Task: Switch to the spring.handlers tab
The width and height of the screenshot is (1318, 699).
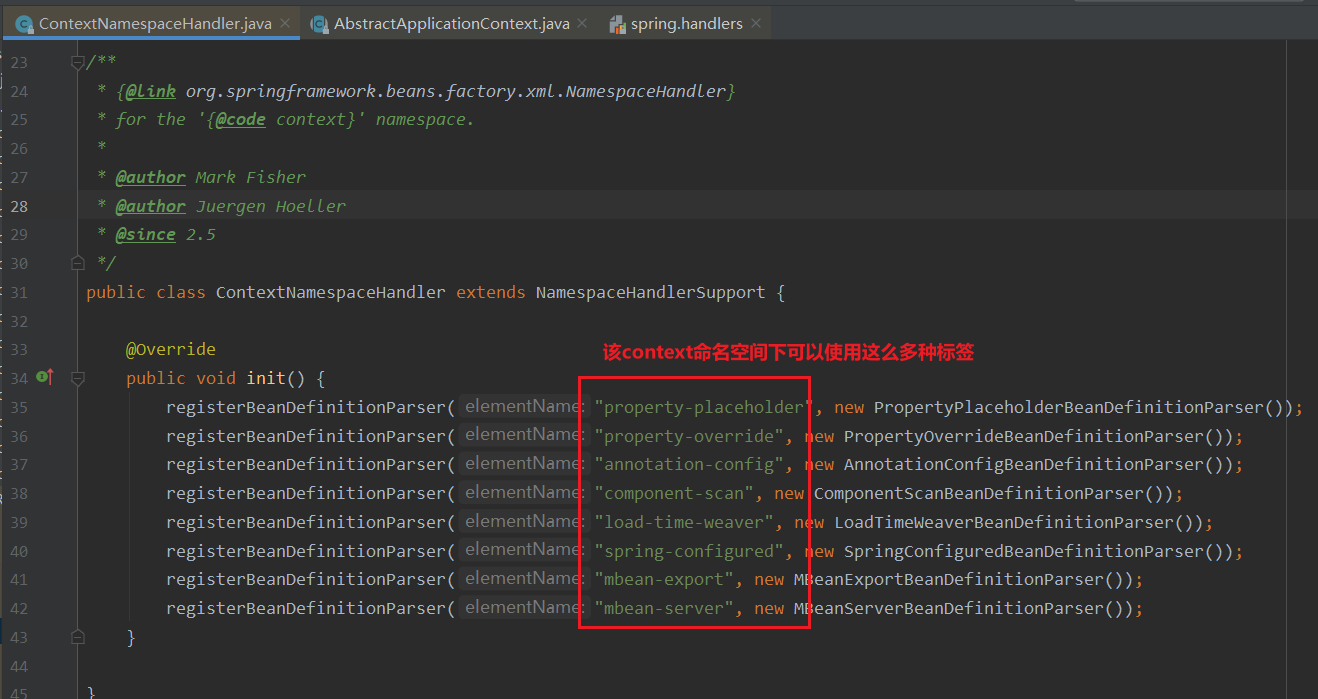Action: 686,24
